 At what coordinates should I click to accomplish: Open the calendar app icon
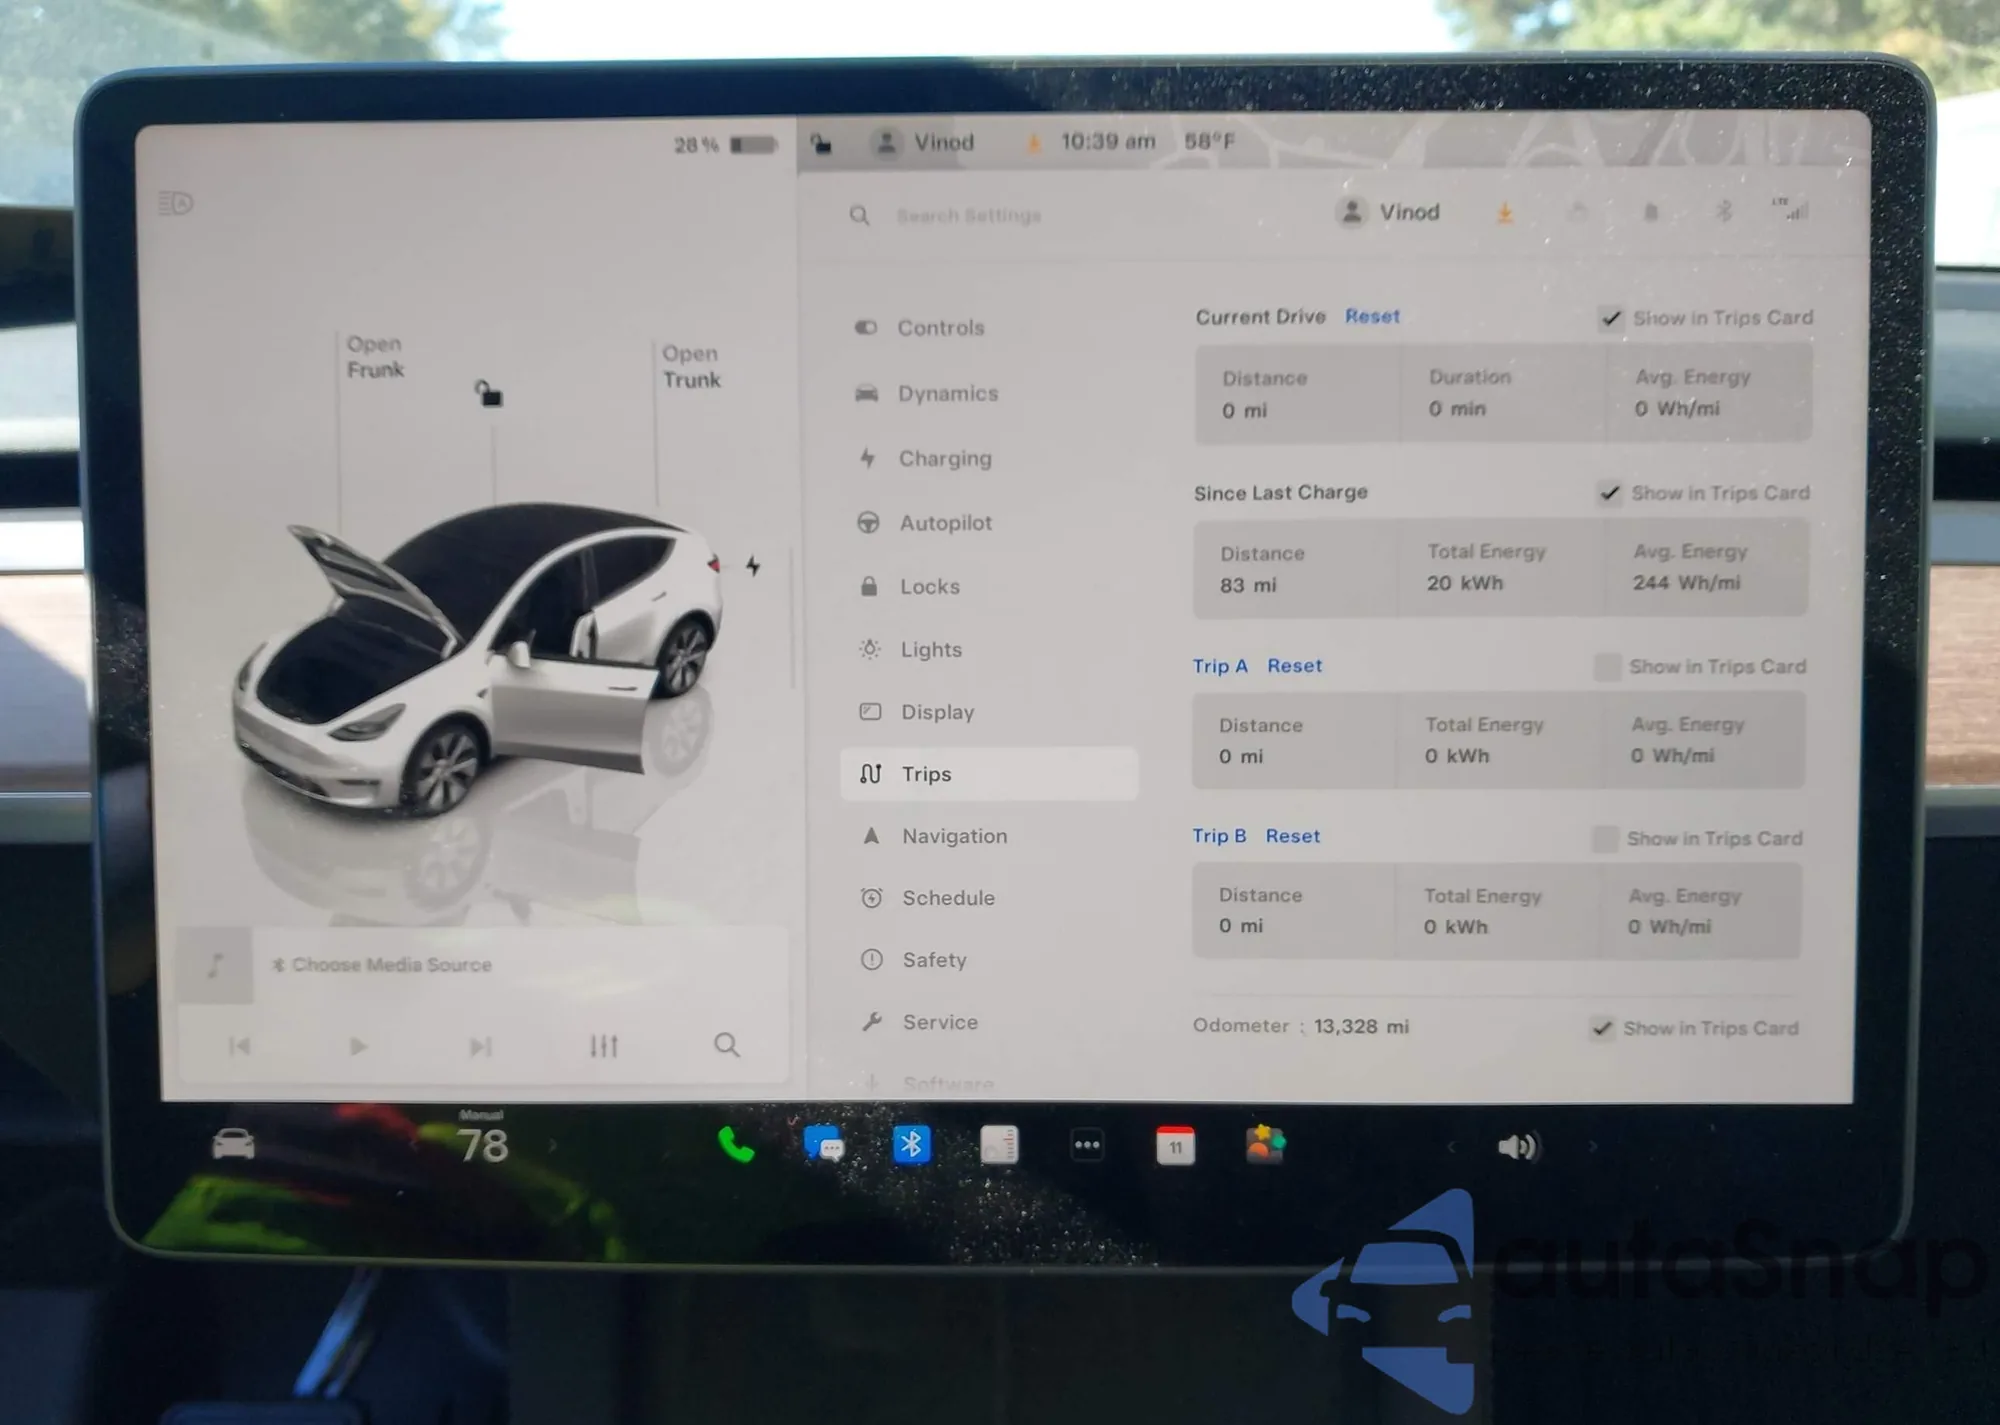pos(1175,1146)
